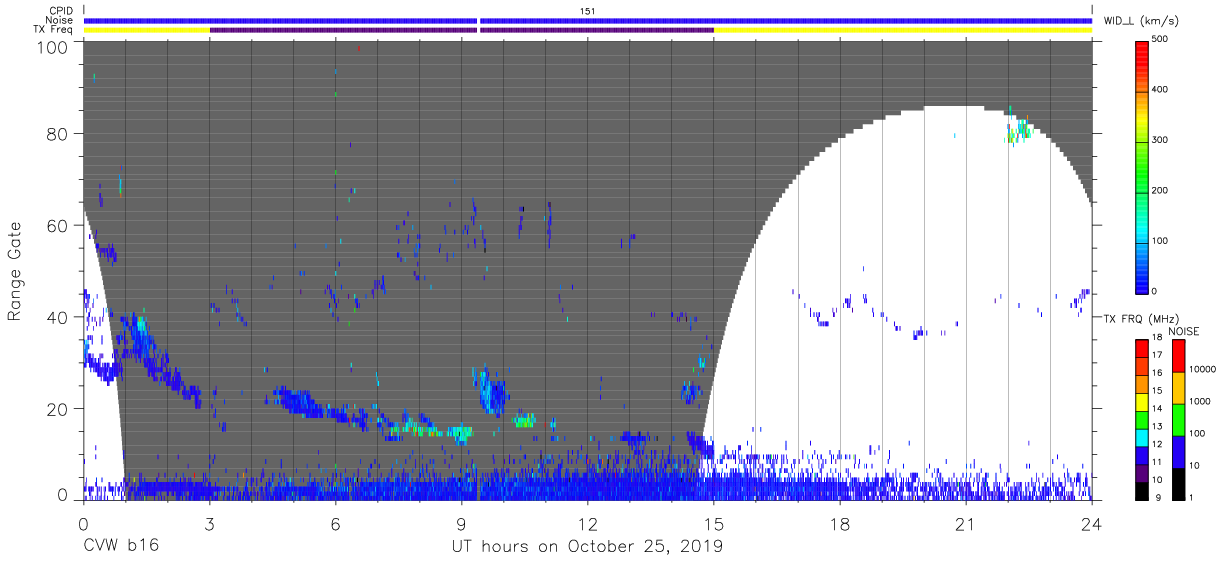Viewport: 1228px width, 567px height.
Task: Click the CVW b16 radar beam label
Action: coord(120,546)
